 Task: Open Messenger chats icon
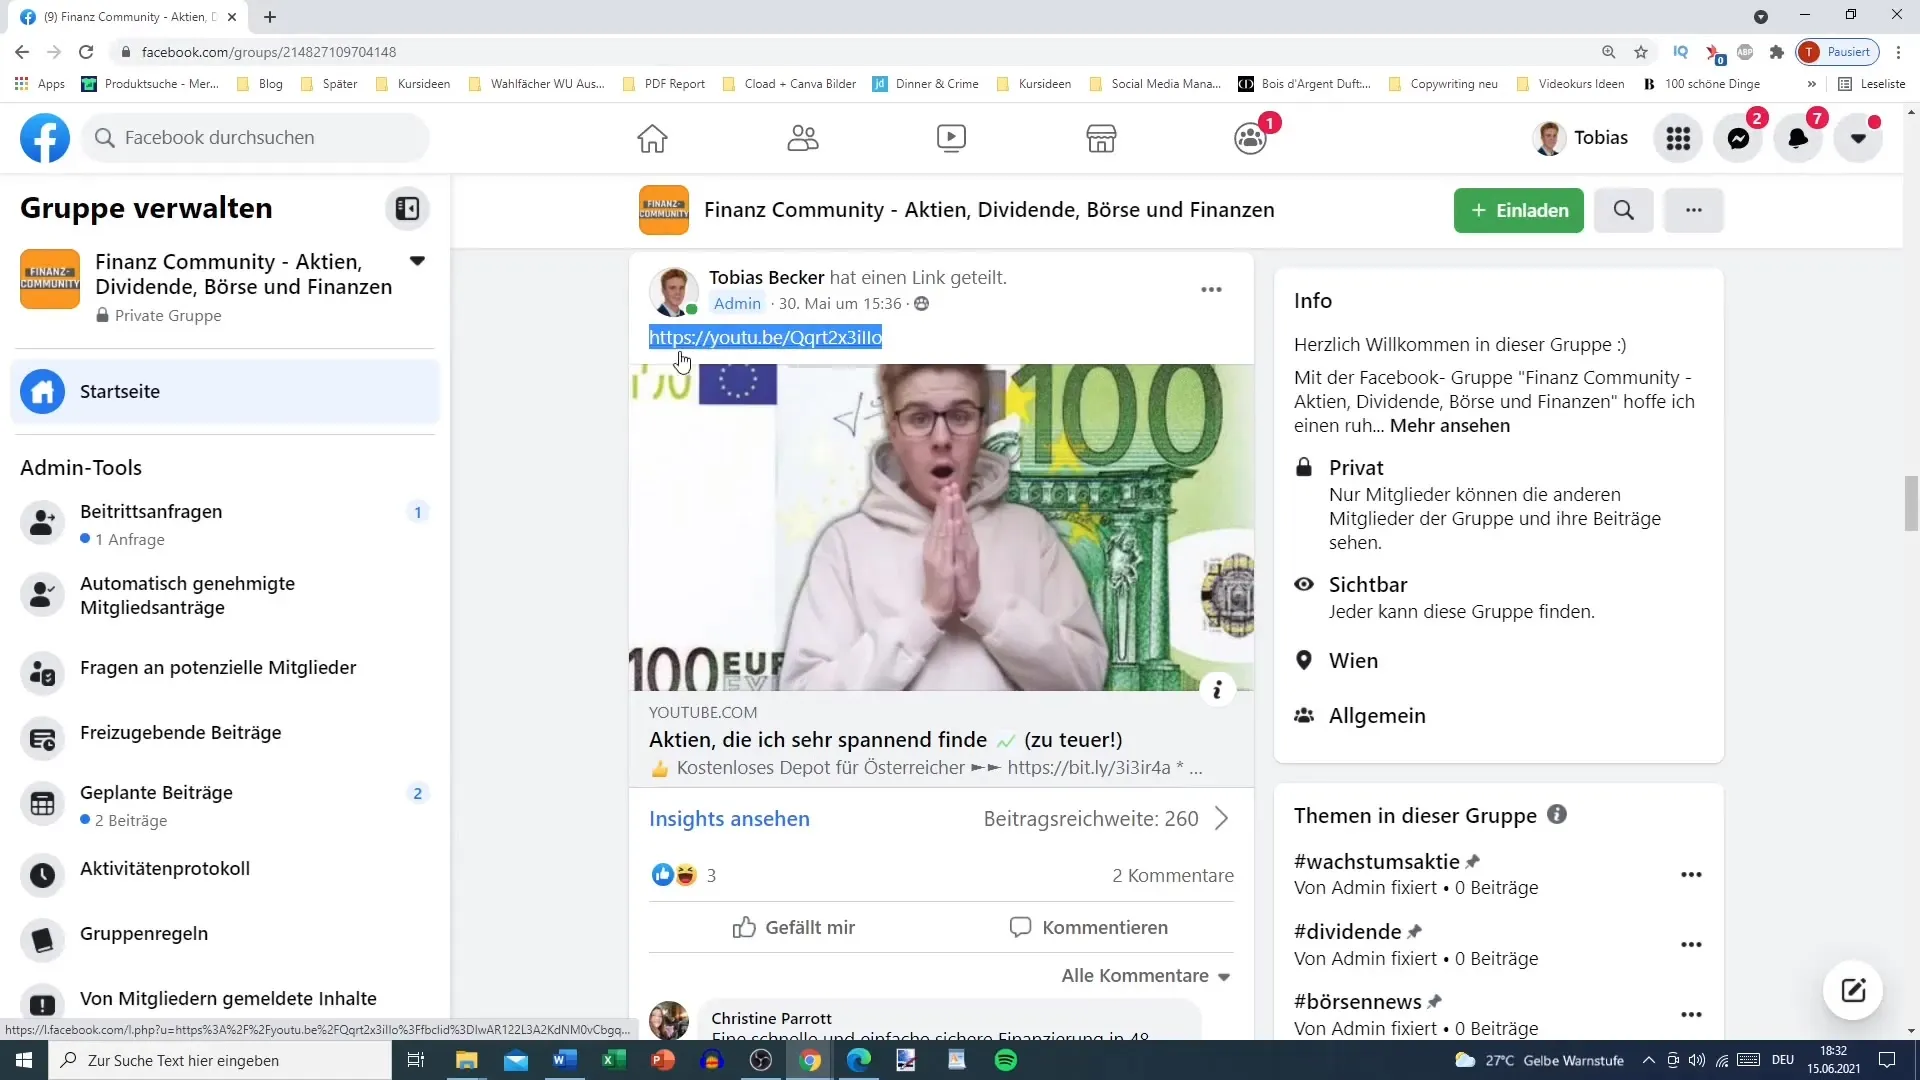(1738, 138)
